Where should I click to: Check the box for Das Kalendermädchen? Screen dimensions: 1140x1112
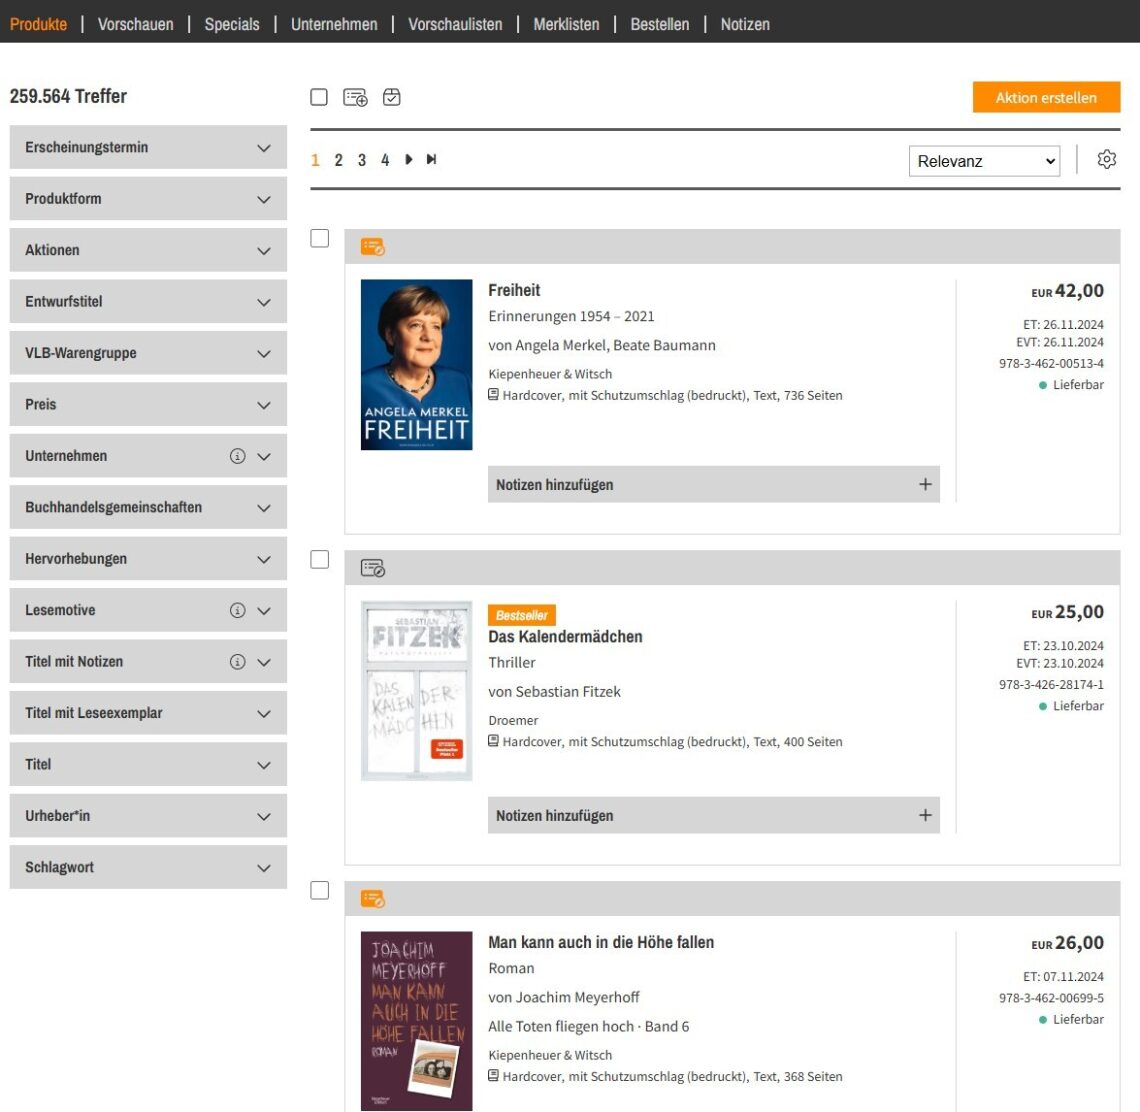[320, 559]
